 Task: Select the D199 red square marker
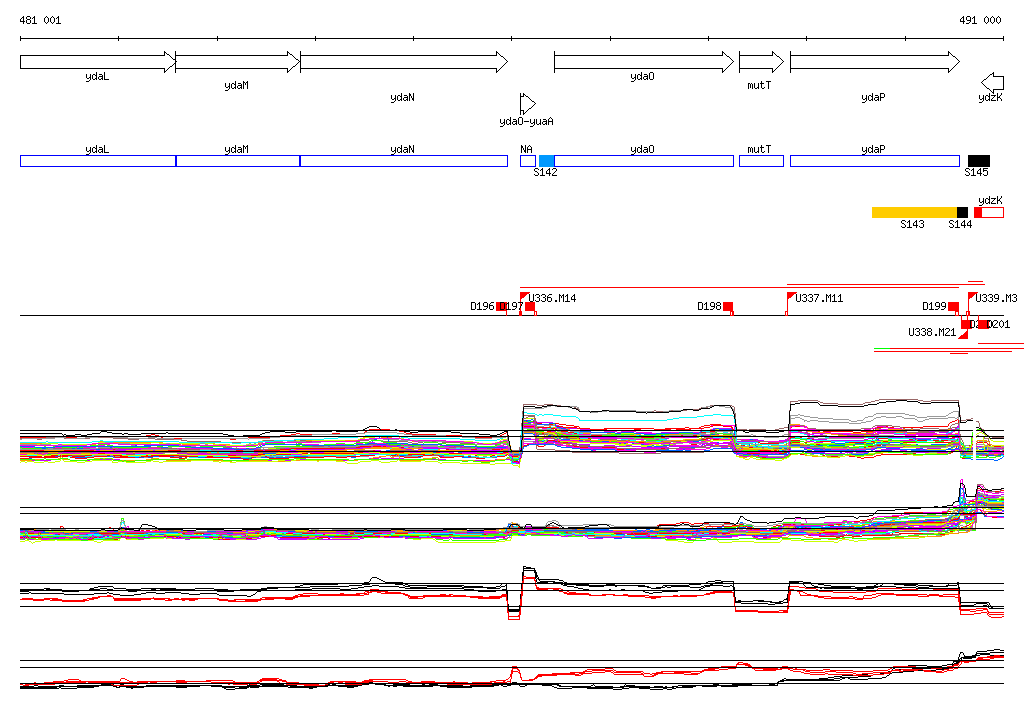(x=953, y=306)
